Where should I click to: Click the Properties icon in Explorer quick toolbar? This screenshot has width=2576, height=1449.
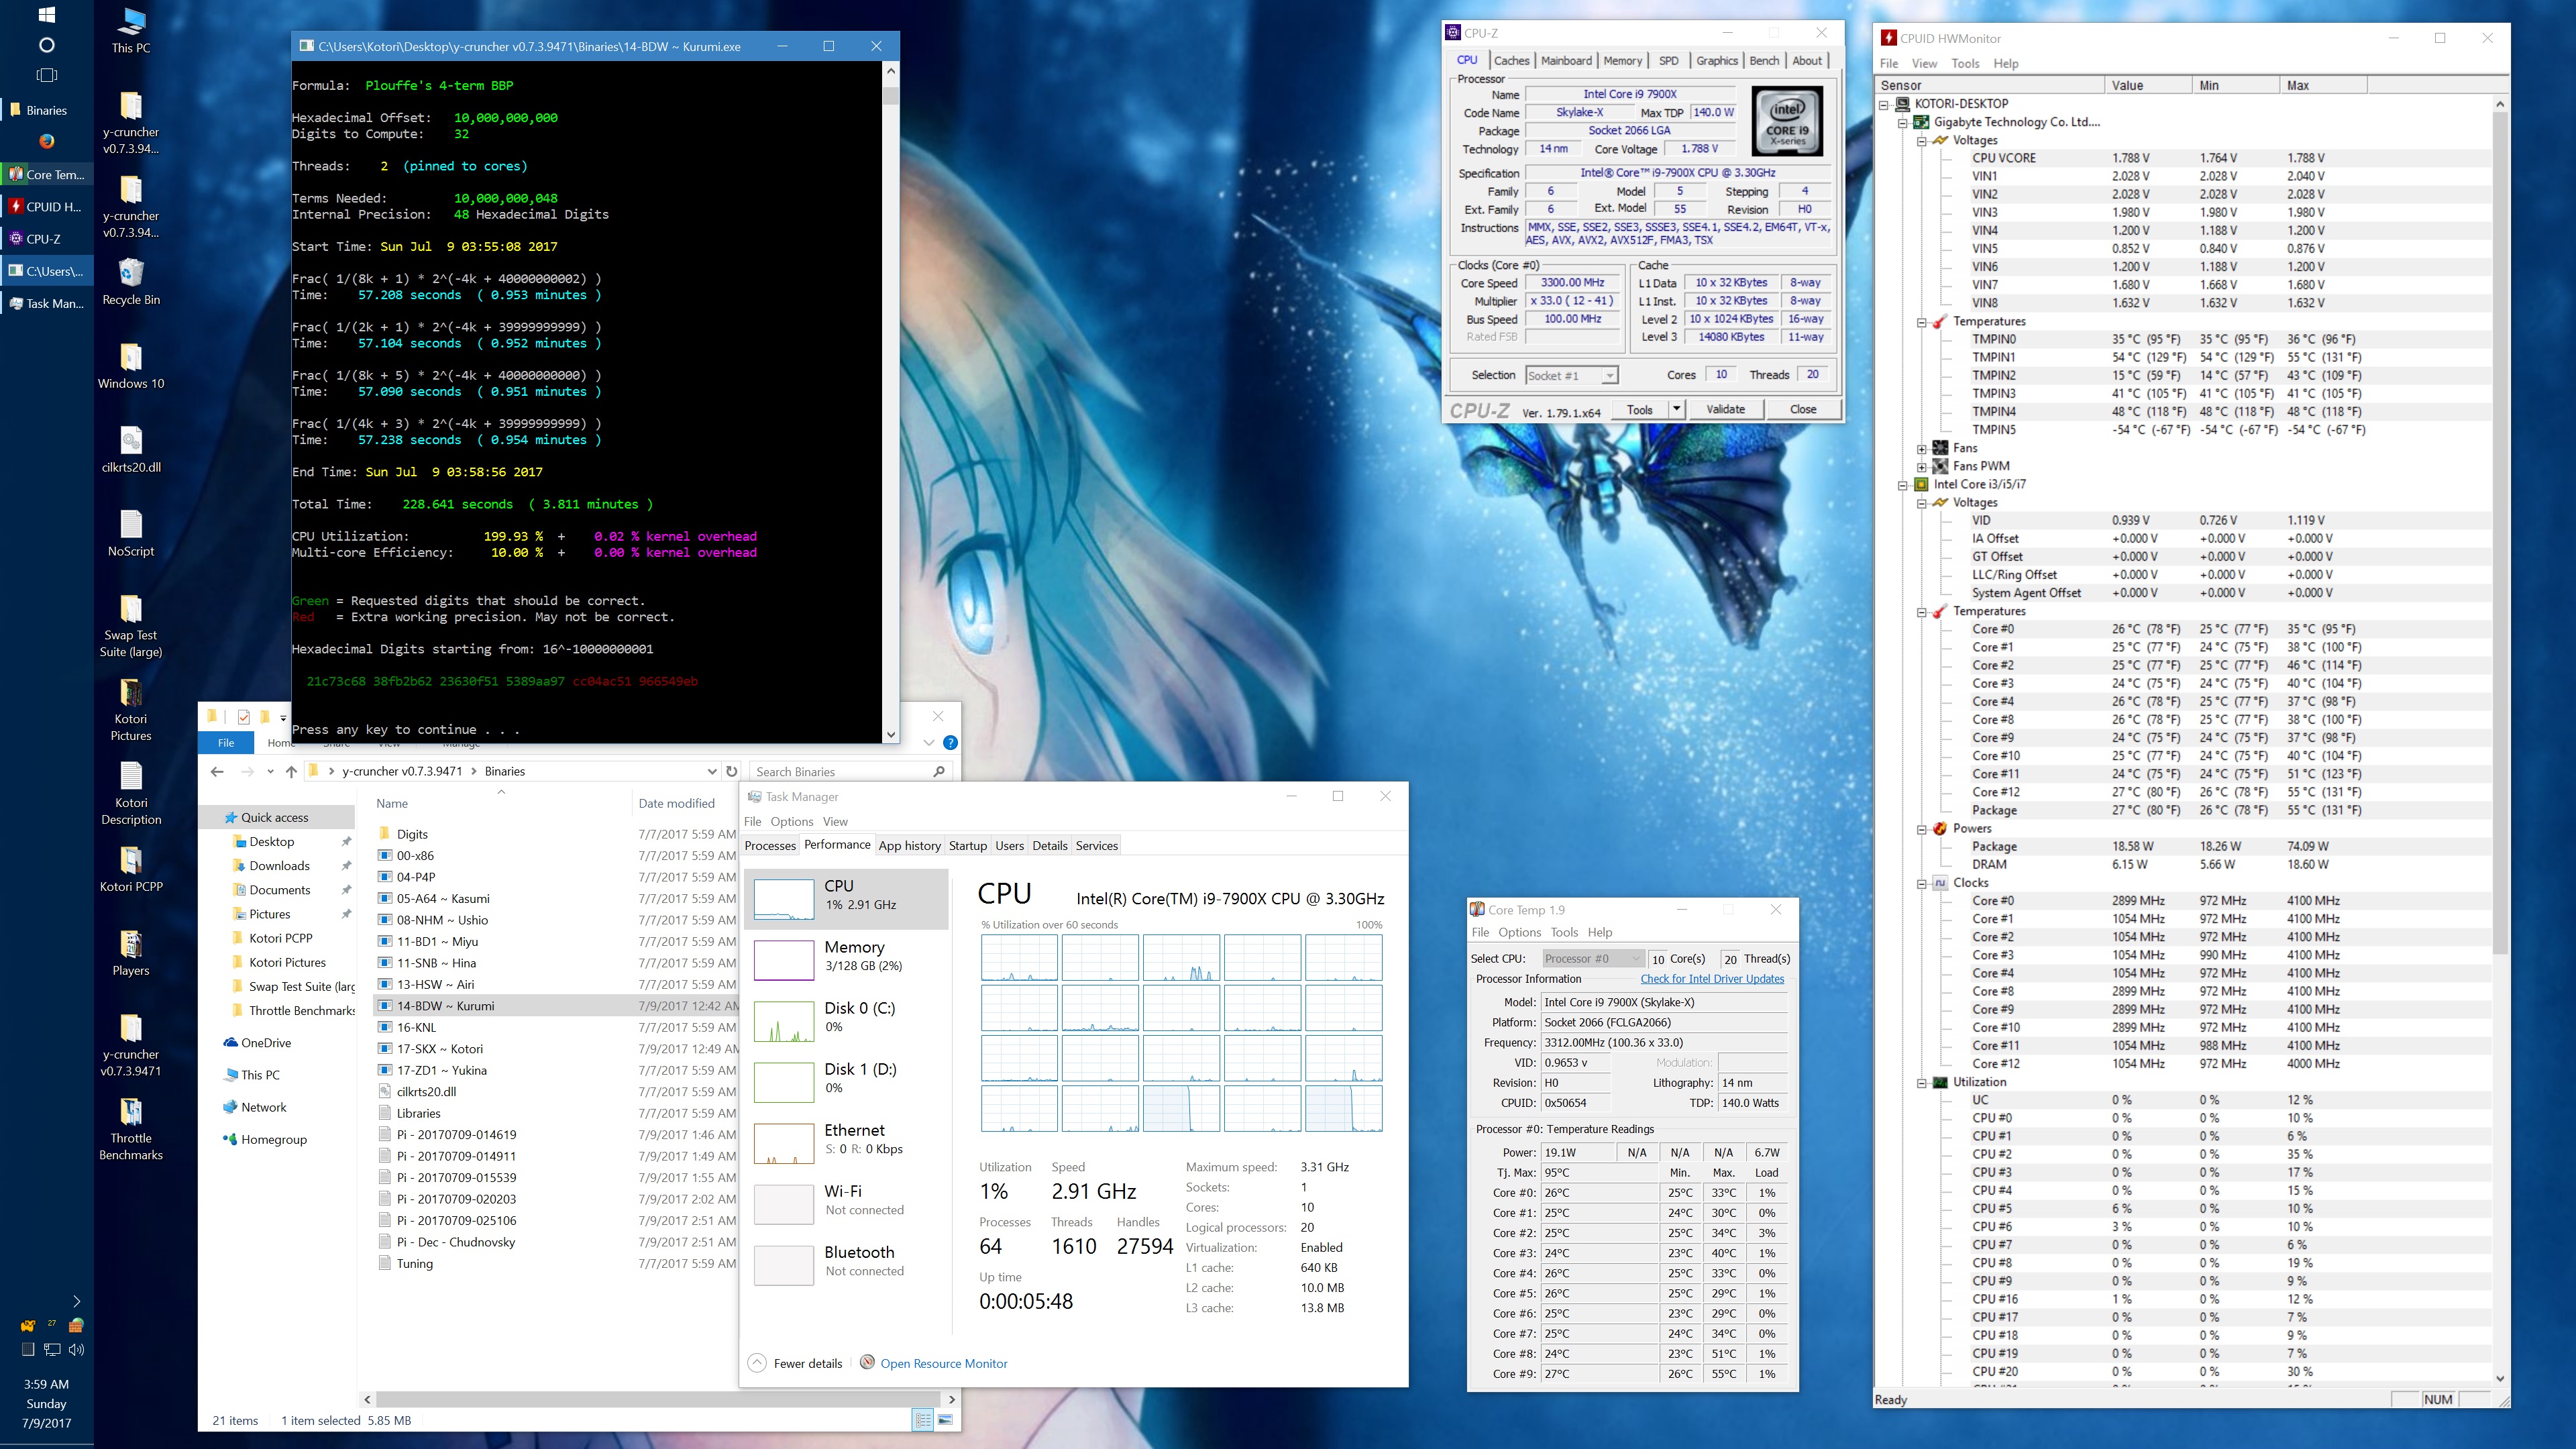point(243,716)
